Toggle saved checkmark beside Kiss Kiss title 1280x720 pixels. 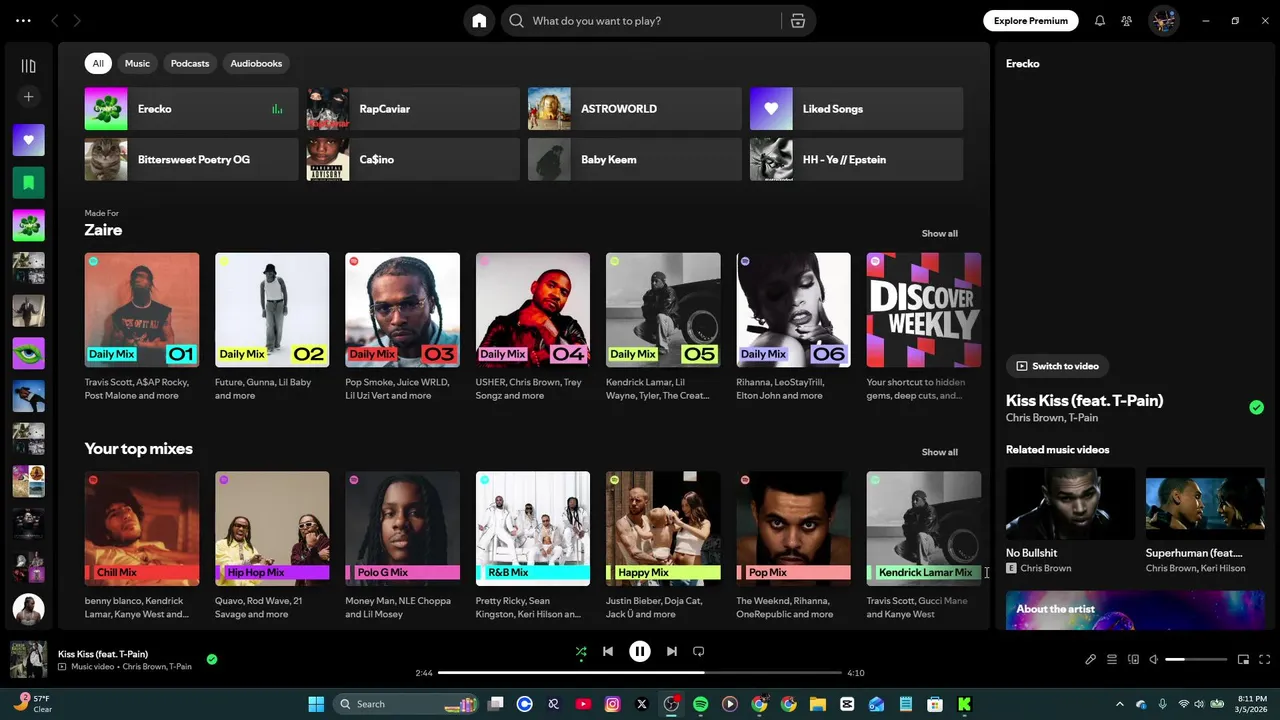(1256, 407)
